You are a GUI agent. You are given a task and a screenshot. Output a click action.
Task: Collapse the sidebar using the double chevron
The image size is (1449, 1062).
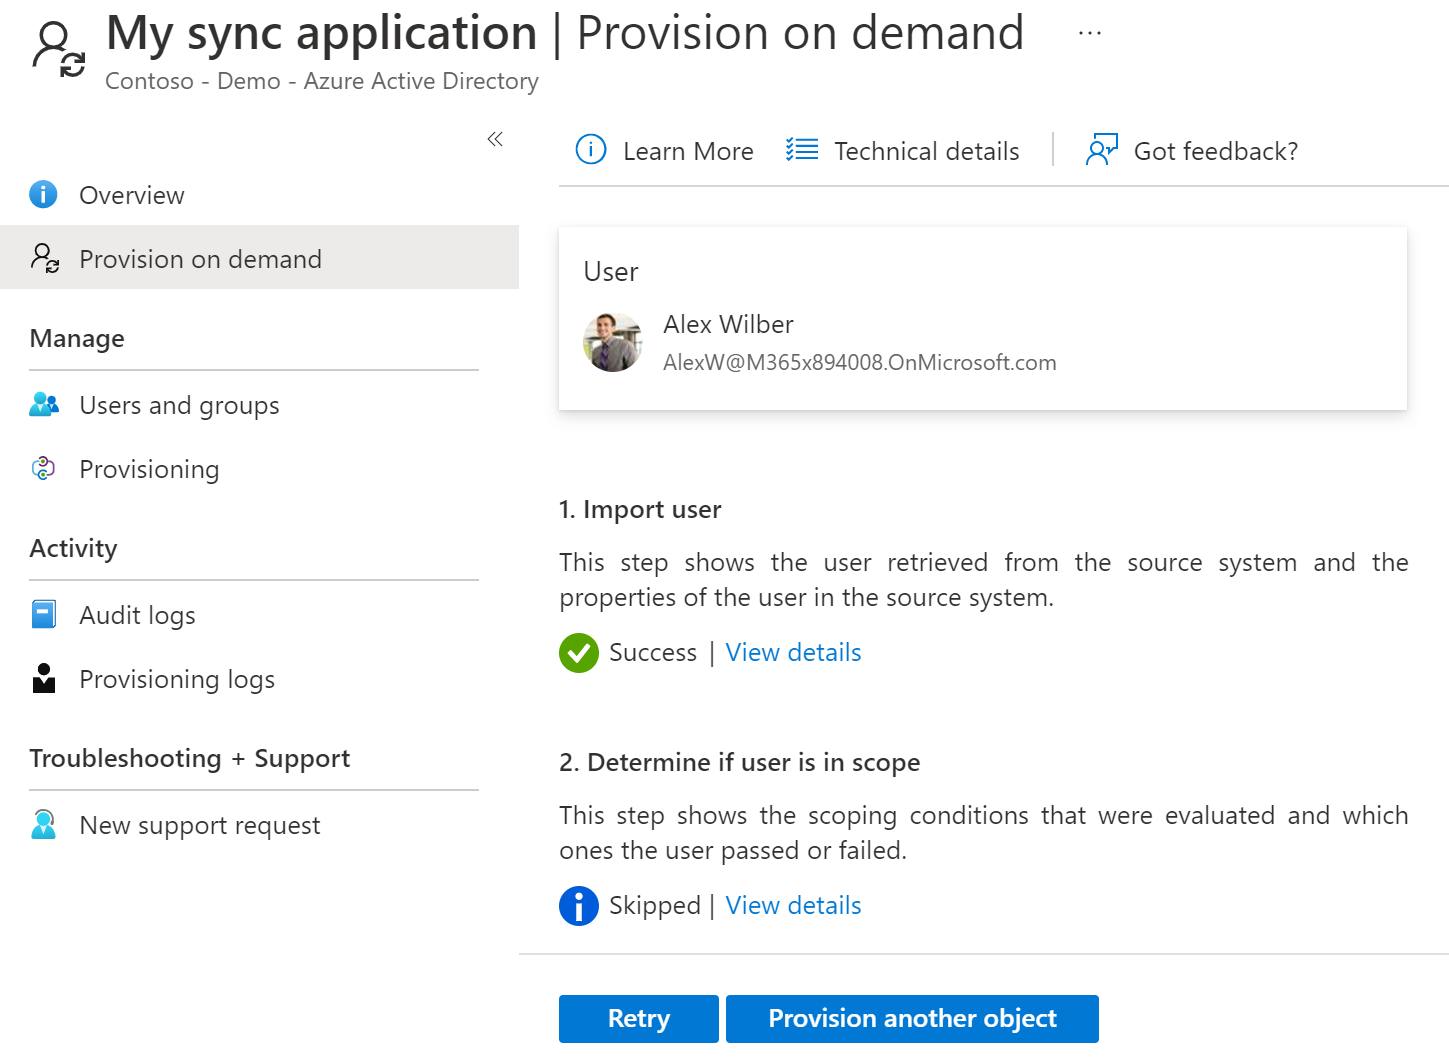(x=494, y=139)
